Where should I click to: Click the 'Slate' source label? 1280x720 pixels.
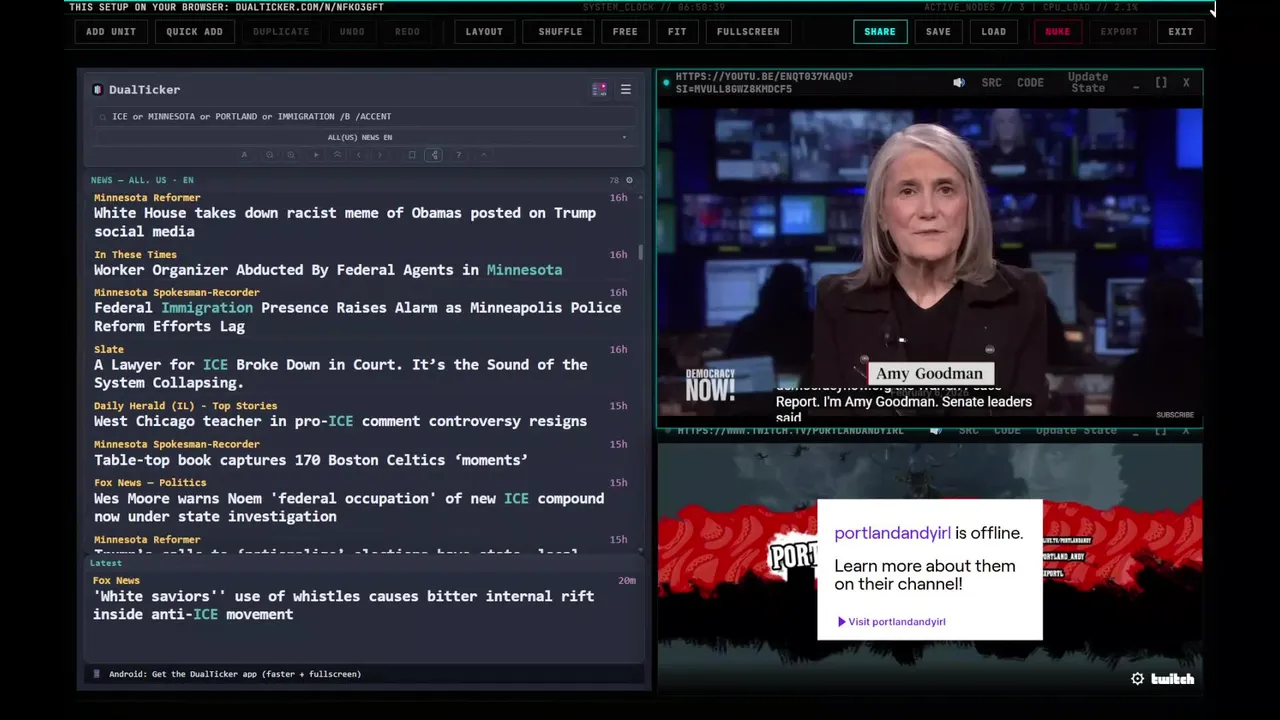[x=109, y=349]
